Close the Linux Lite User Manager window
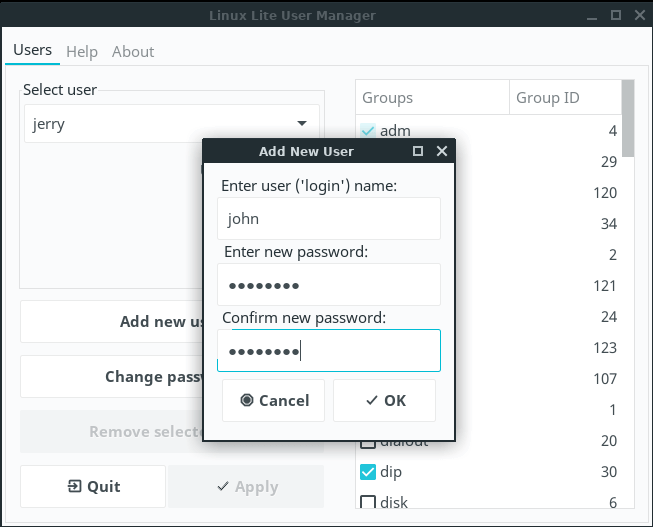Image resolution: width=653 pixels, height=527 pixels. click(639, 15)
